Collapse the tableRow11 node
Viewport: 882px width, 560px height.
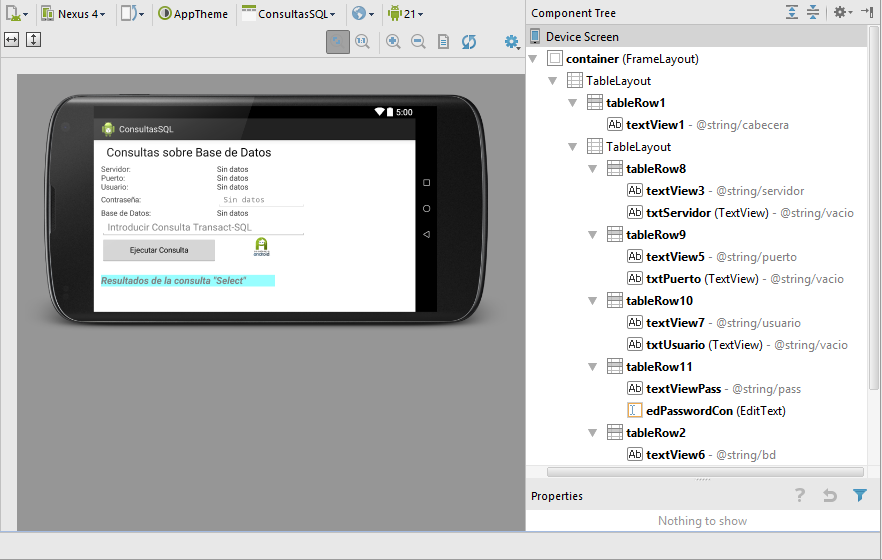(x=592, y=367)
